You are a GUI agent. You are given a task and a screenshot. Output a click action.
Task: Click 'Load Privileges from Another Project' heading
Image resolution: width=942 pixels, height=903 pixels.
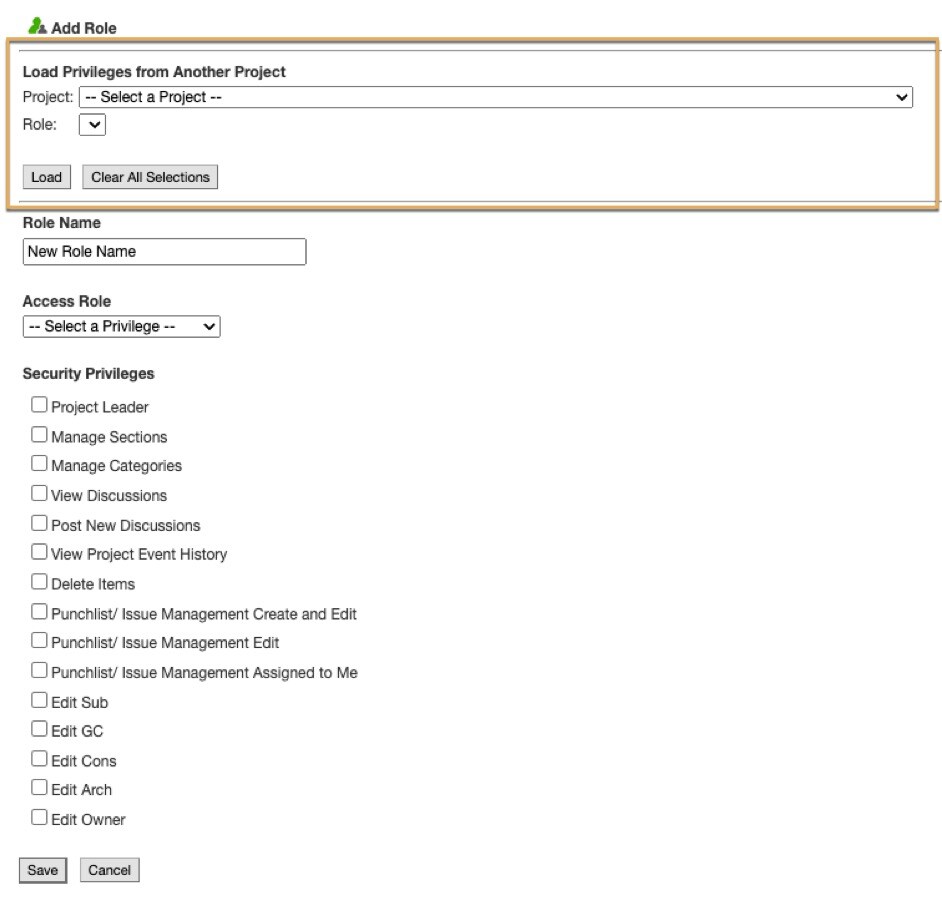[154, 72]
